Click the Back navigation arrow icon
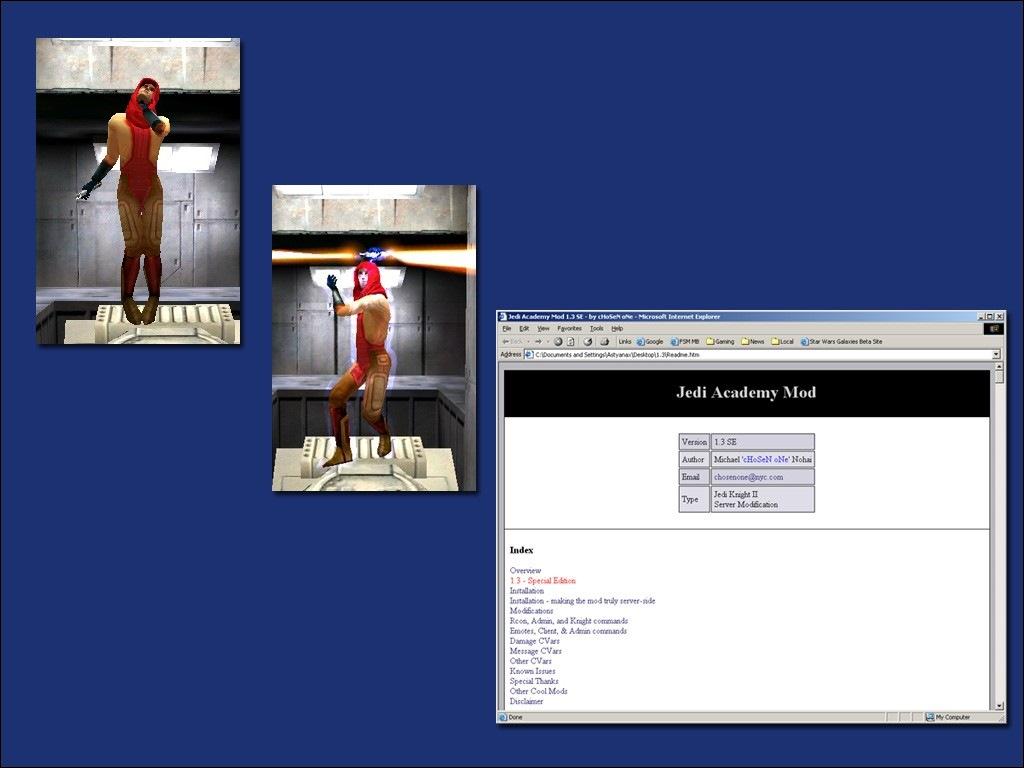 506,342
